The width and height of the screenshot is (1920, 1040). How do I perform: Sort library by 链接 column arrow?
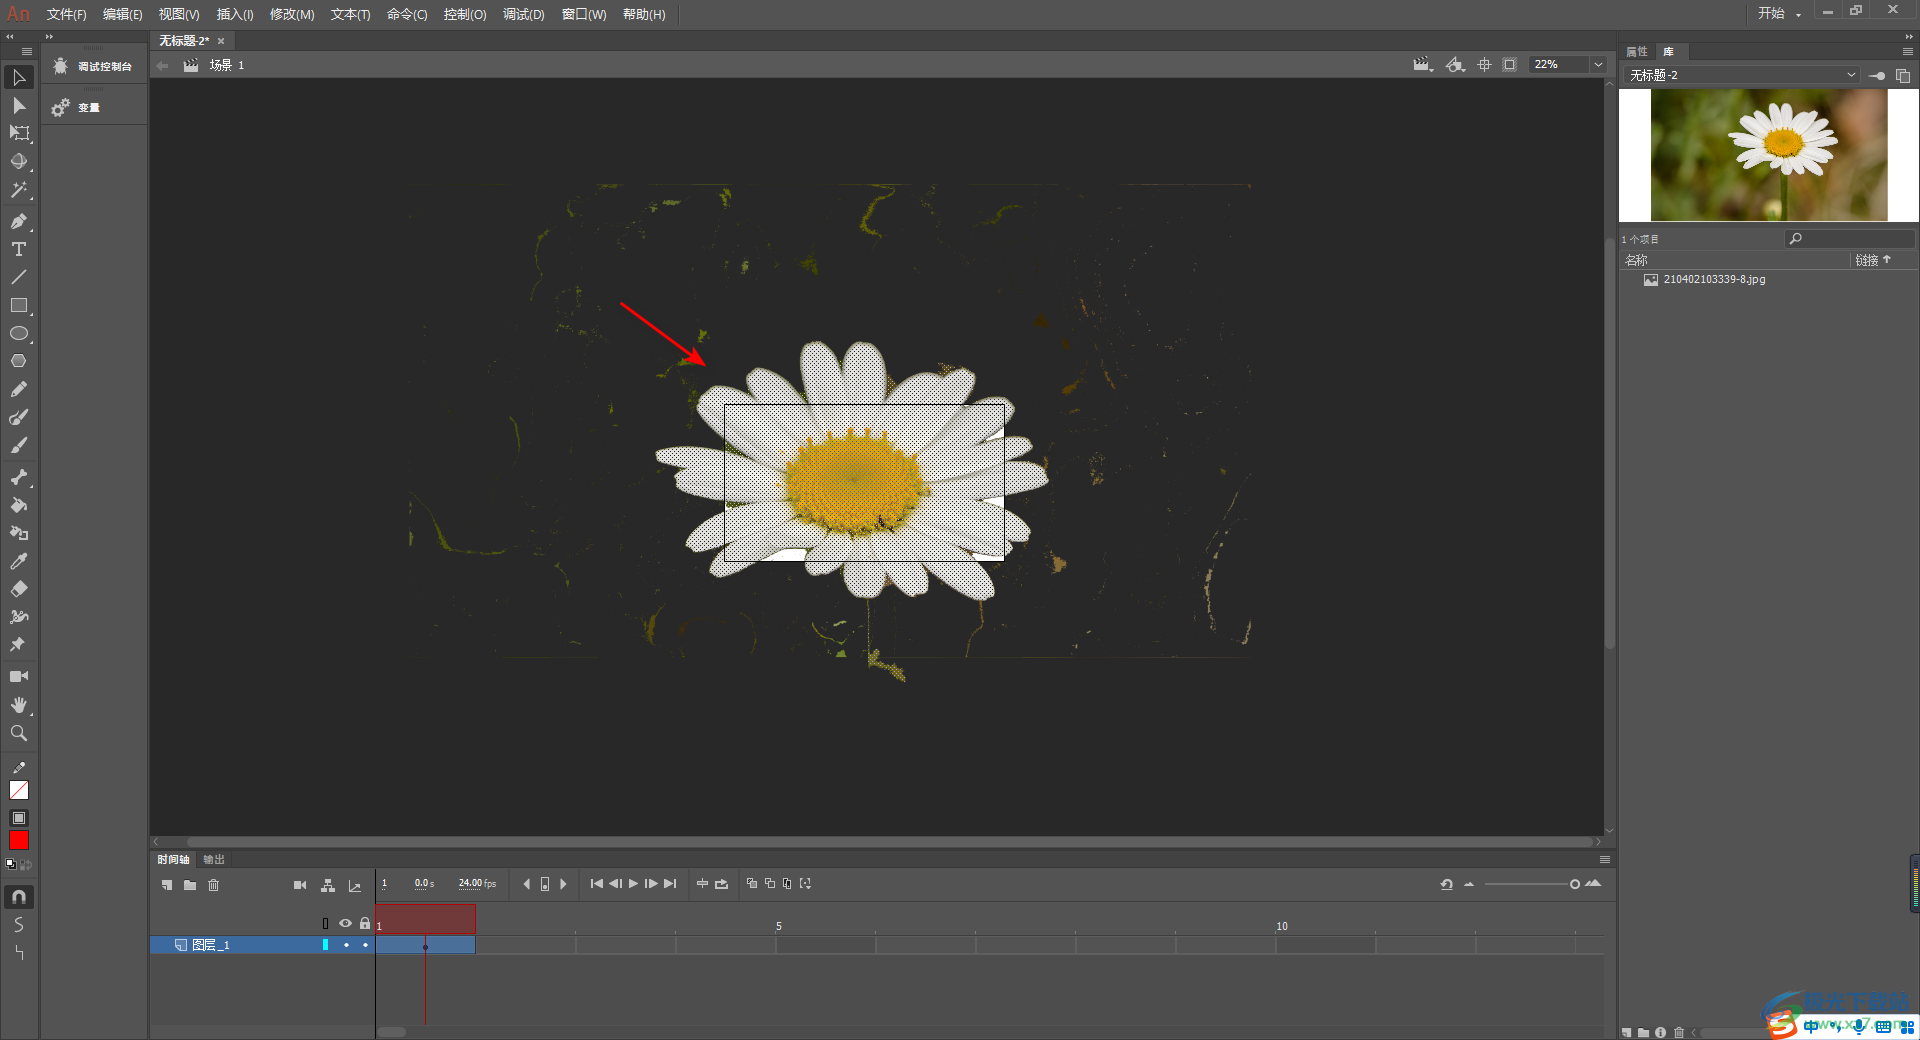pos(1887,260)
